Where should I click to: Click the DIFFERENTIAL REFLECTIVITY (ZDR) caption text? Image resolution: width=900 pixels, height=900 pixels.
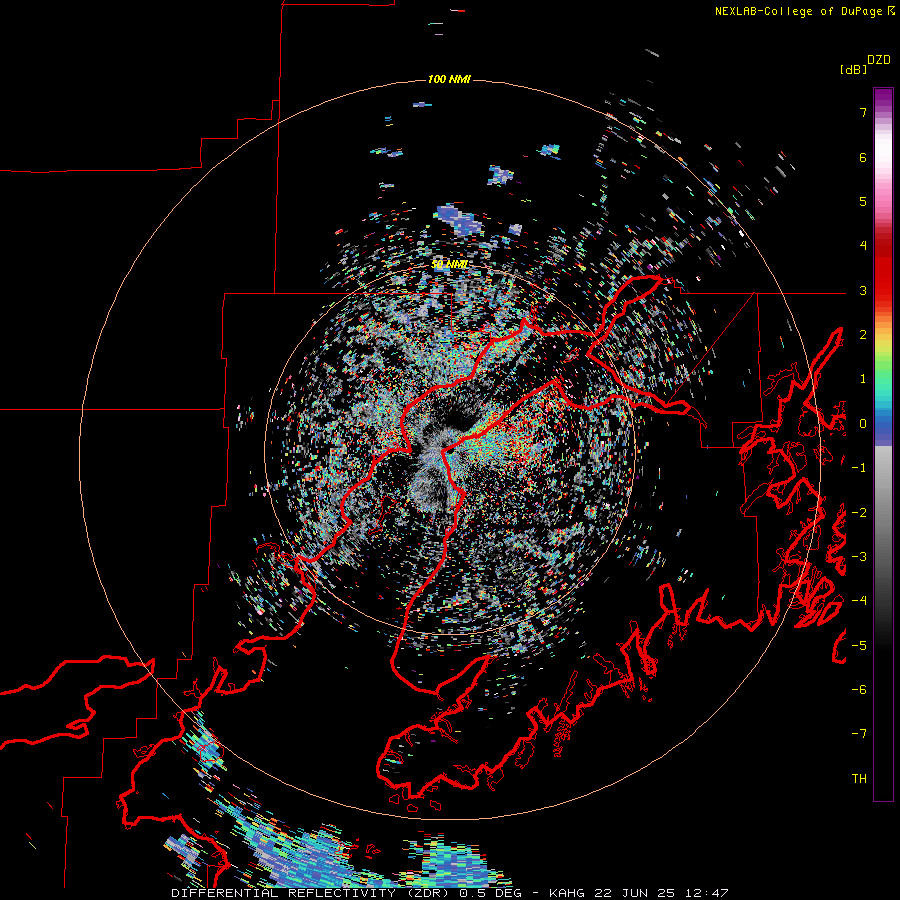[312, 893]
